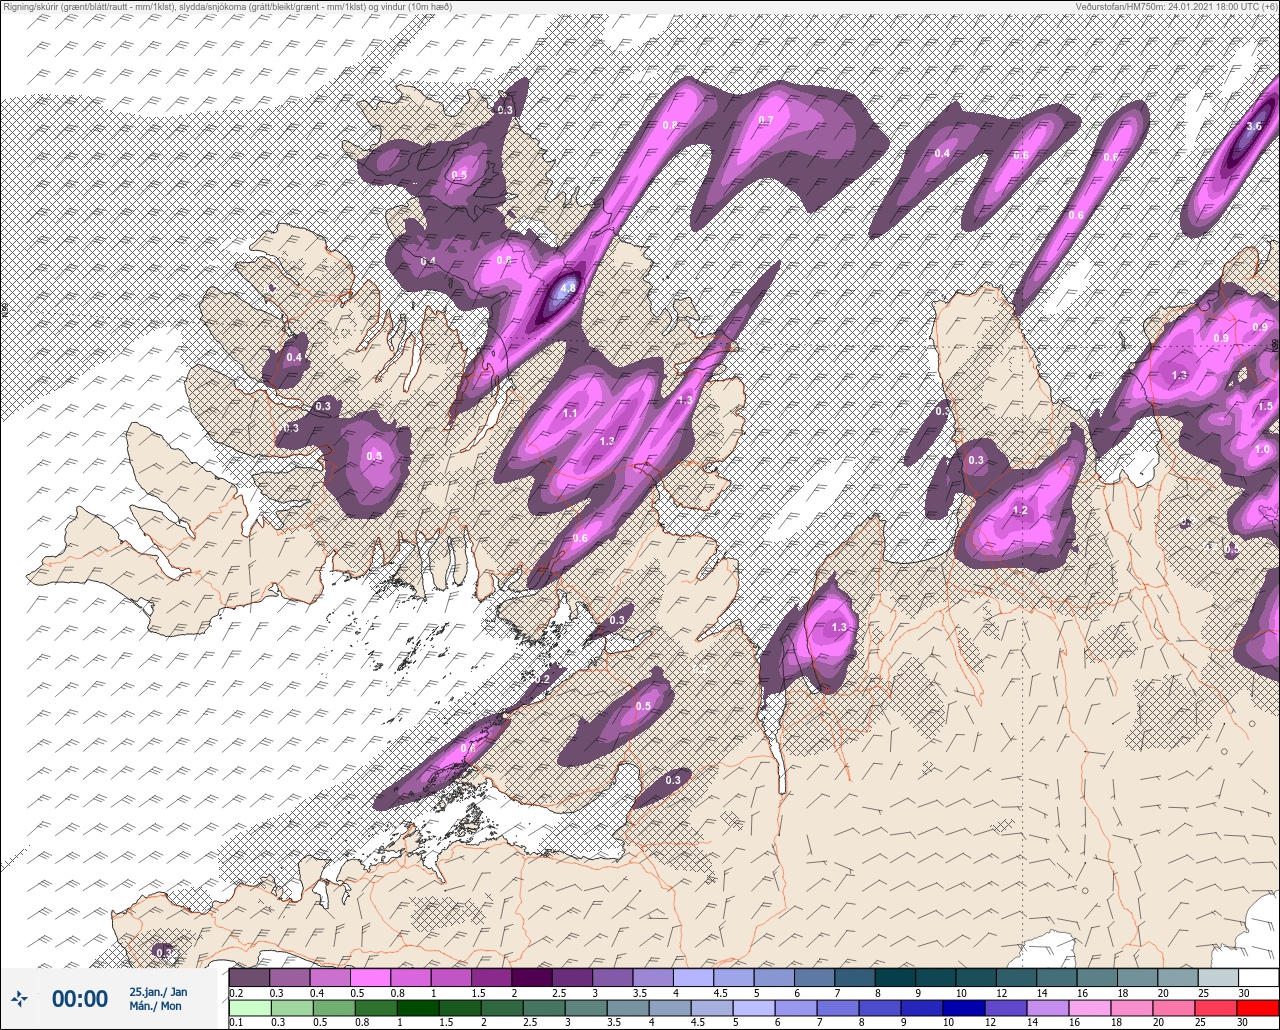
Task: Click the wind compass icon beside 00:00
Action: coord(19,998)
